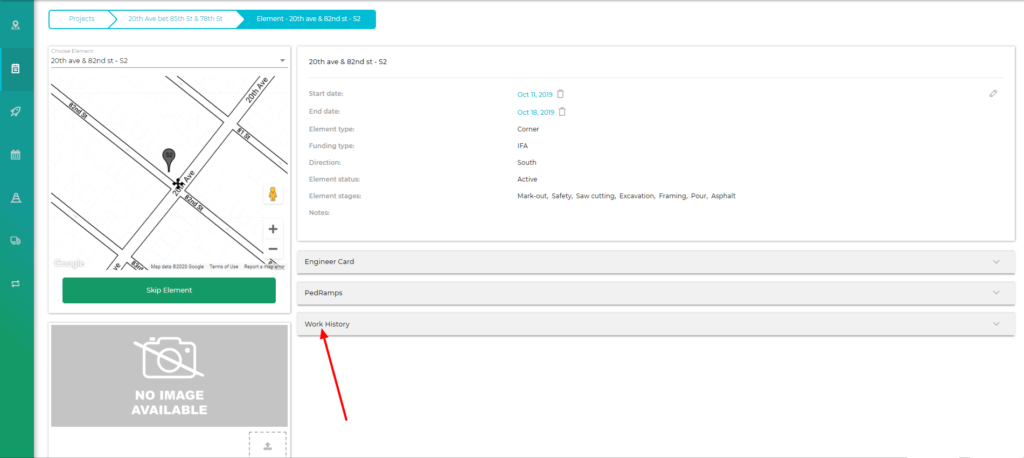Click the pencil edit icon for element details

[993, 93]
